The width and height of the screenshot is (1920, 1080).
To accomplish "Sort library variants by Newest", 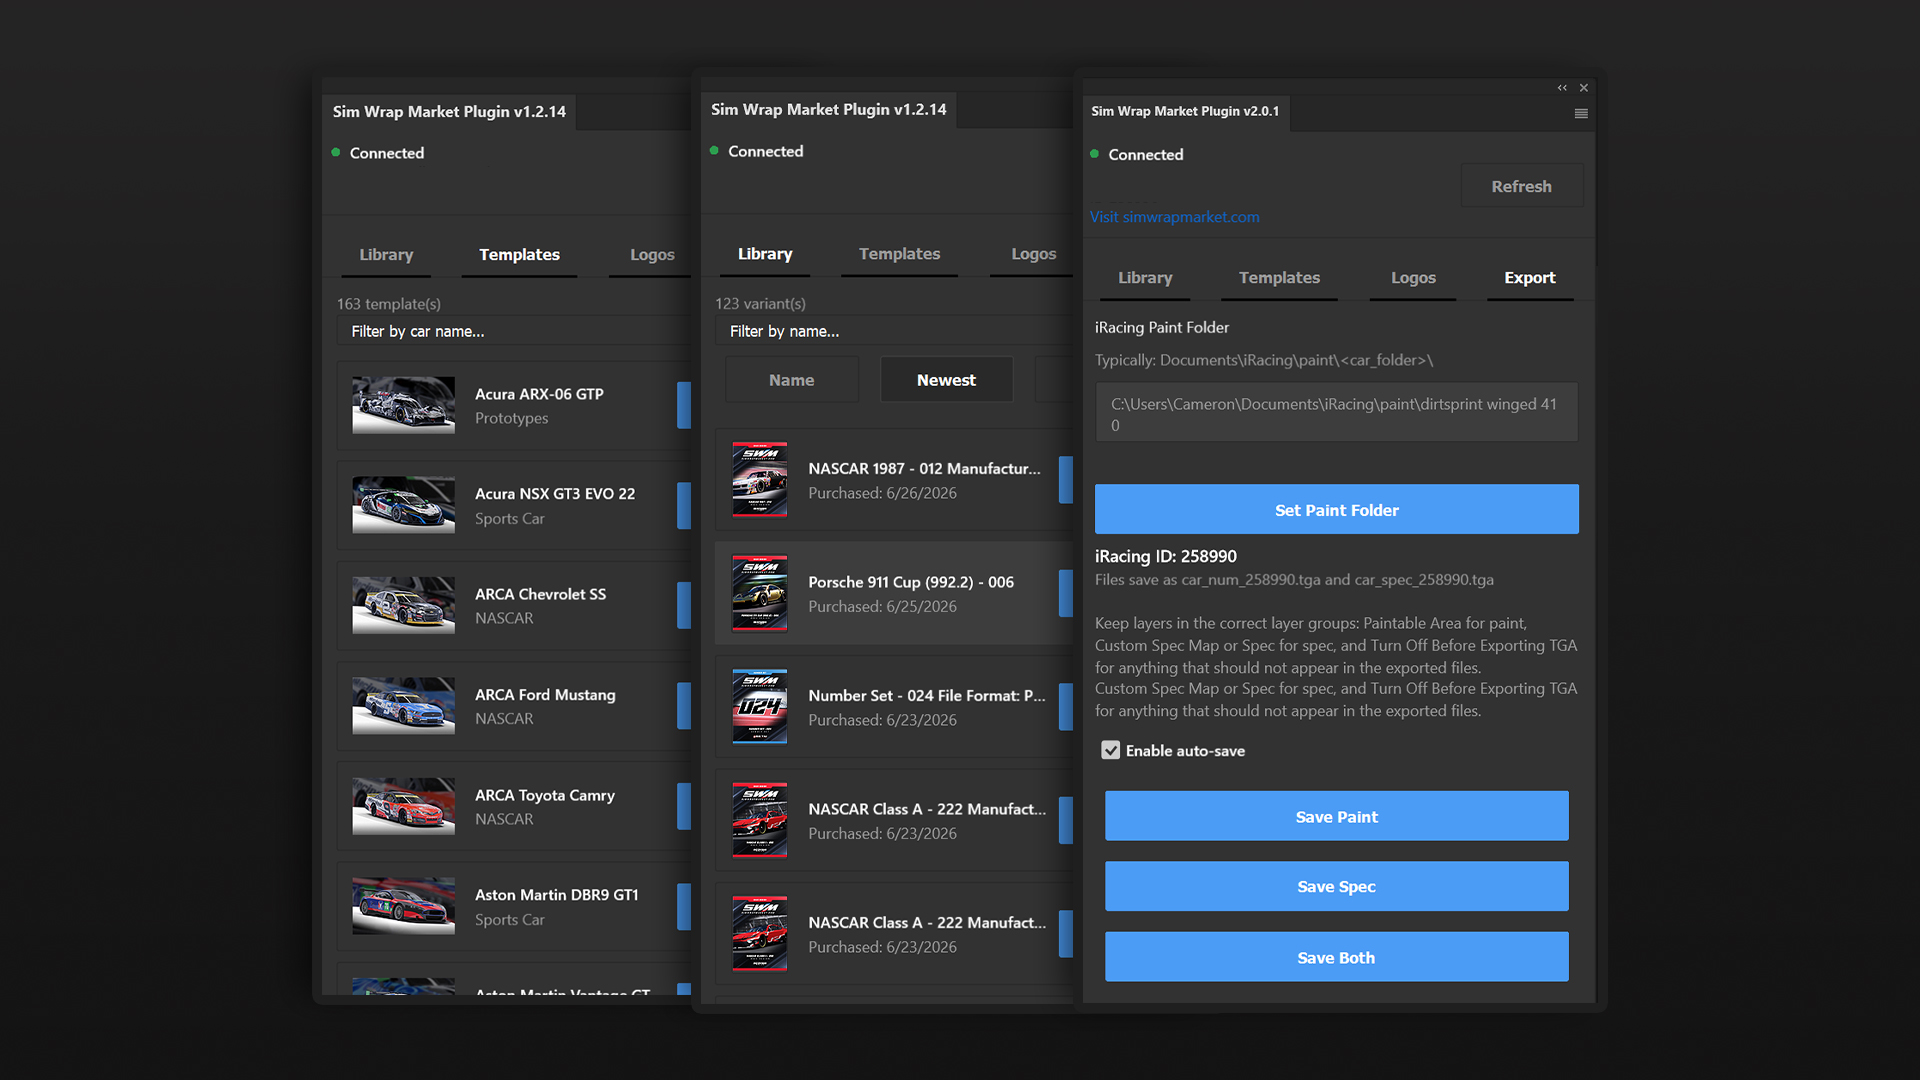I will pyautogui.click(x=946, y=380).
